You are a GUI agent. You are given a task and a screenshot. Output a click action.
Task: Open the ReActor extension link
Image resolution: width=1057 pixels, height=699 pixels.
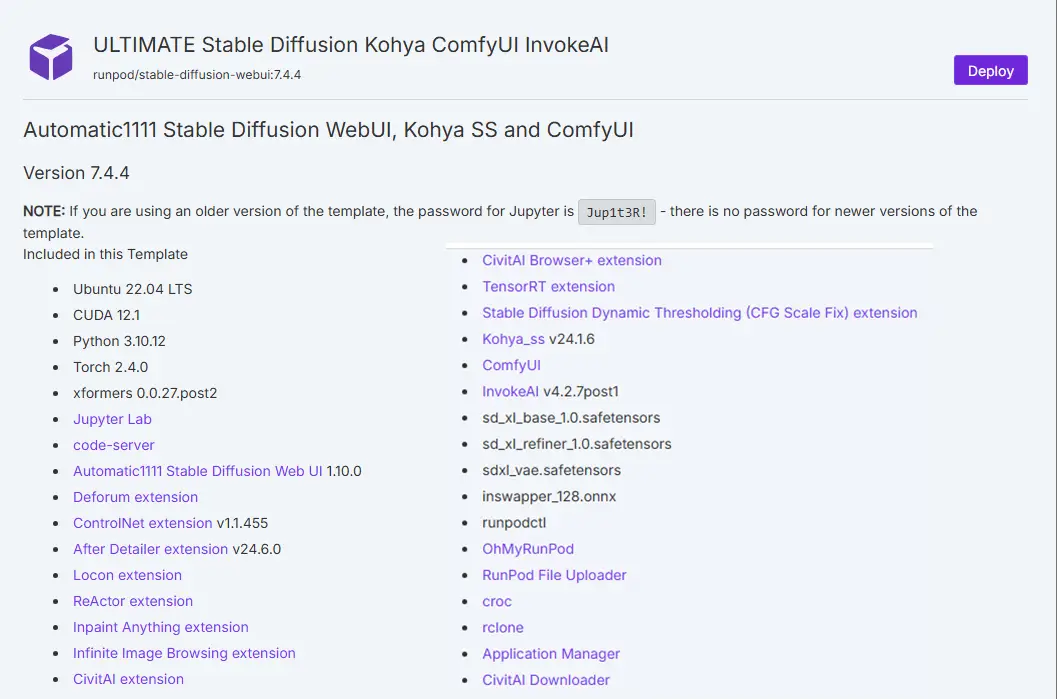click(133, 601)
